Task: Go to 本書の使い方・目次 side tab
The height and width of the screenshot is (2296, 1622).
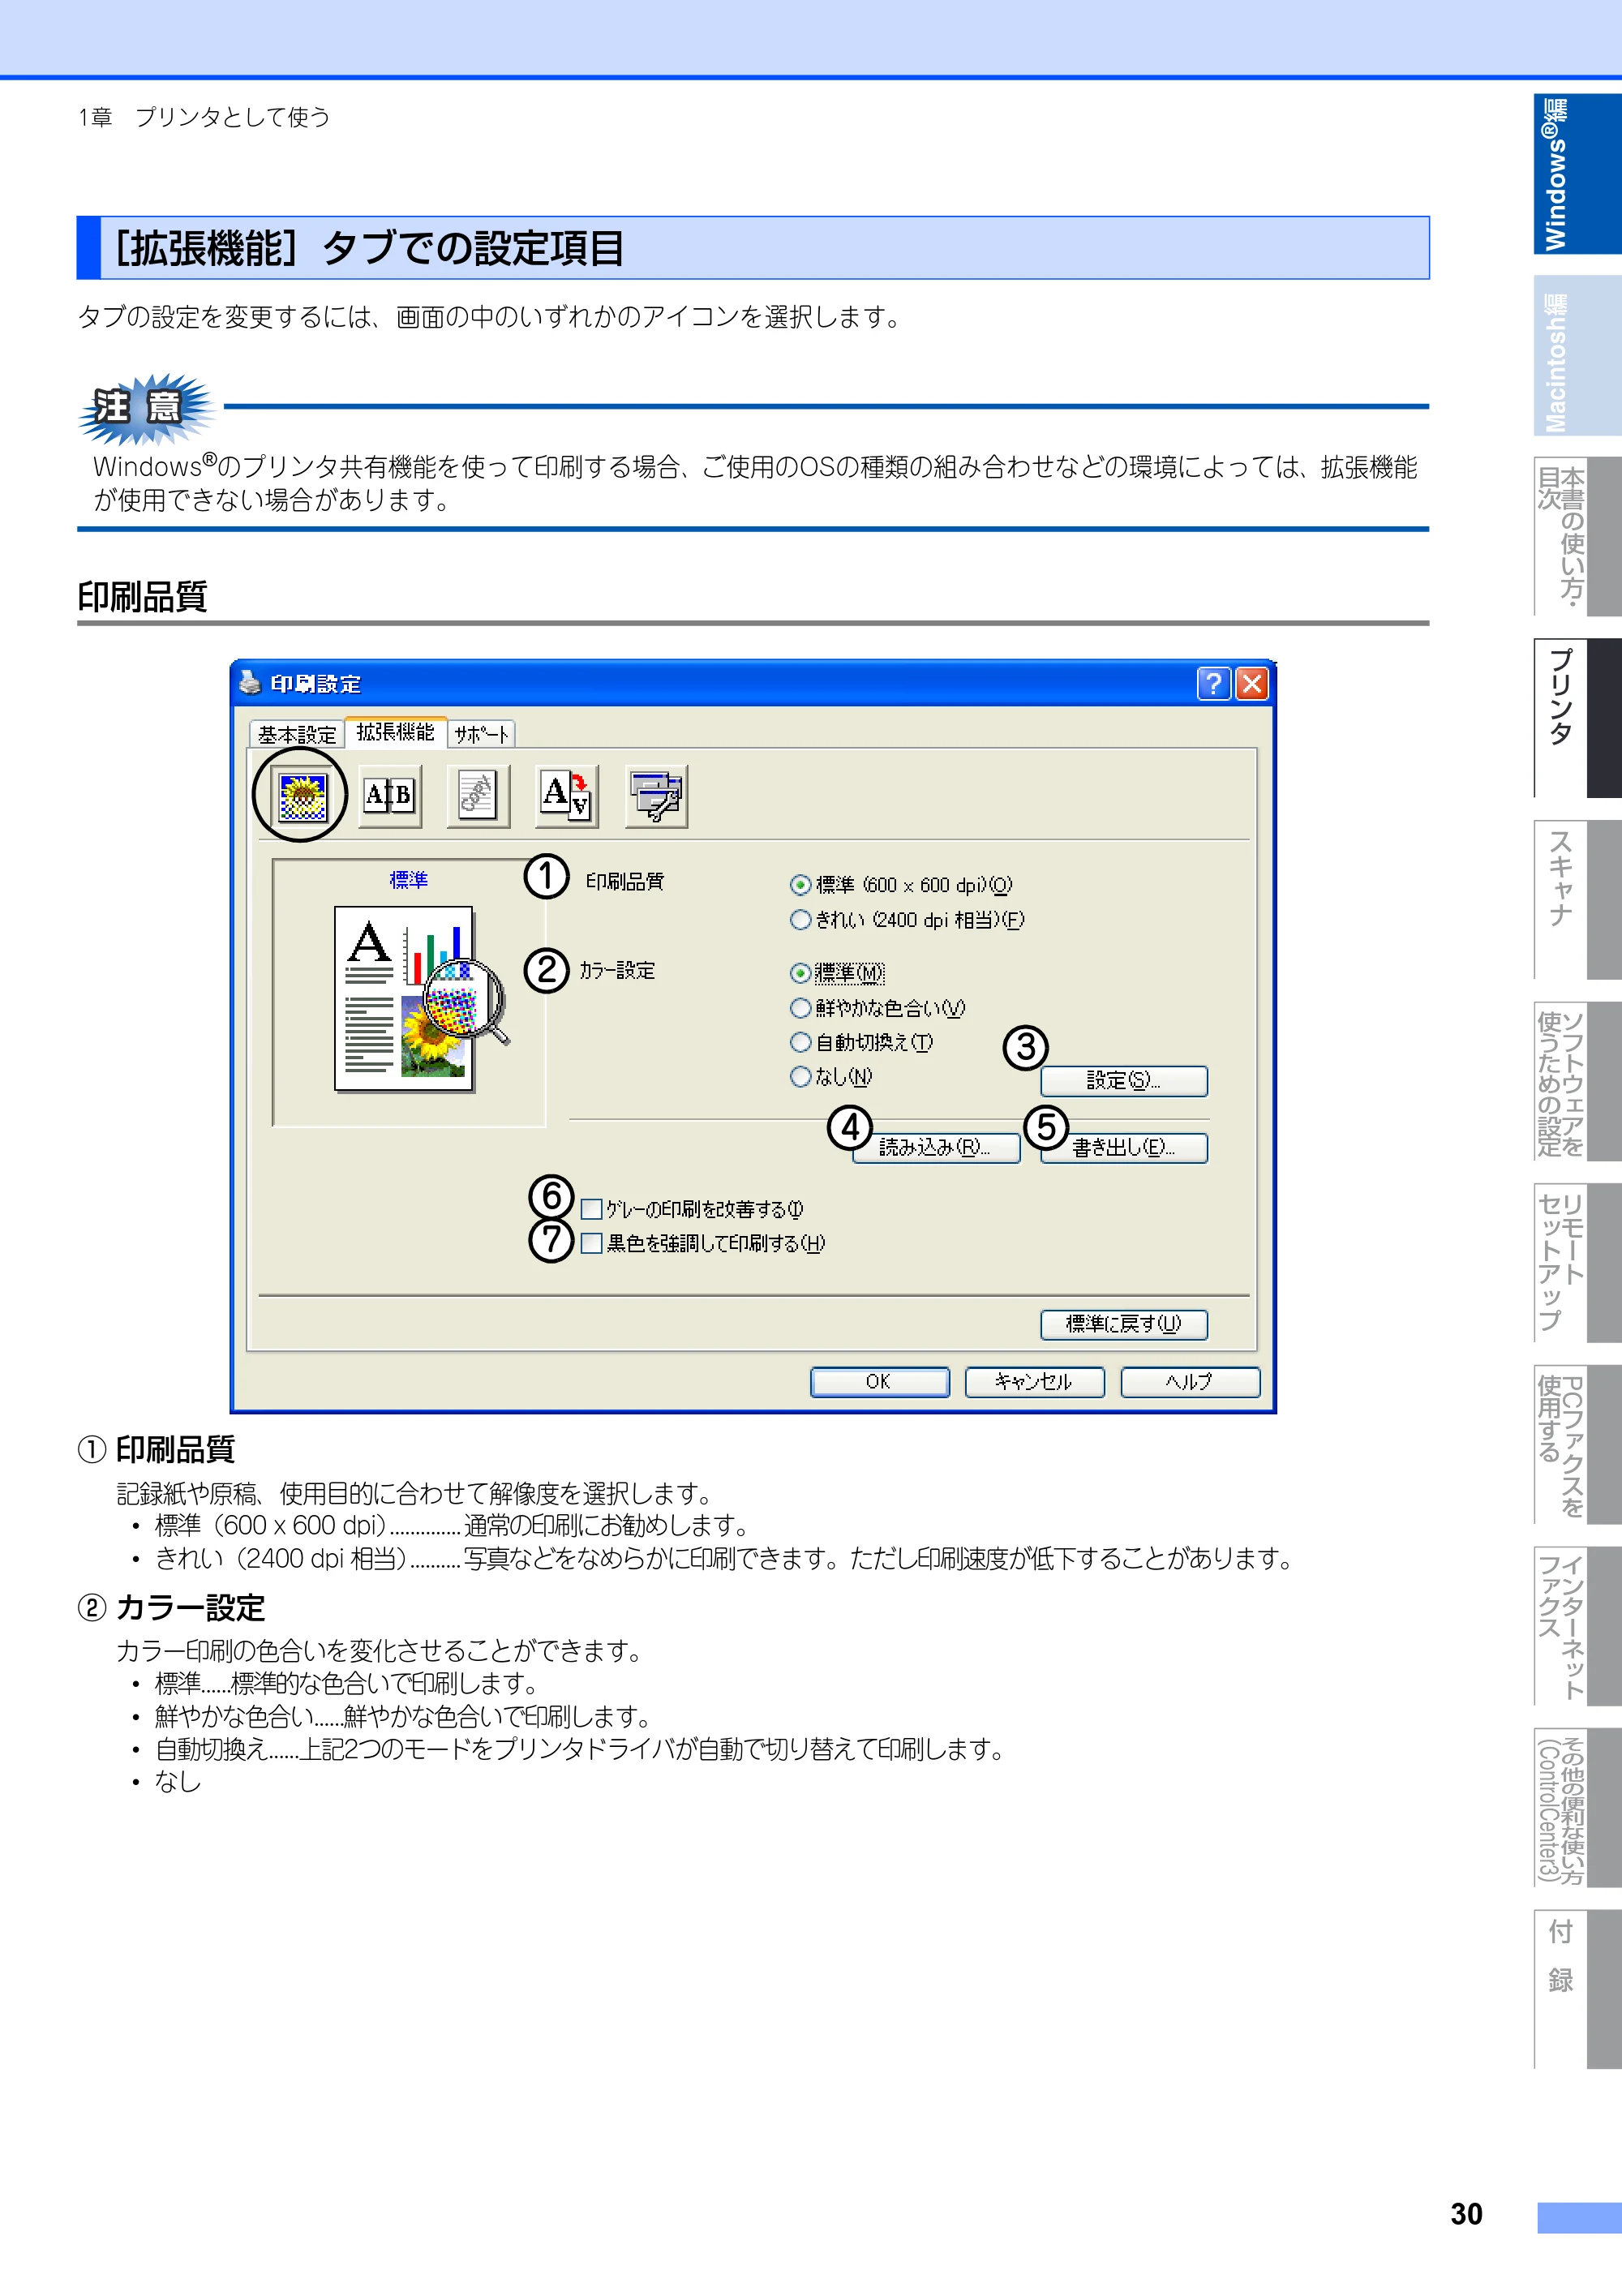Action: click(x=1577, y=537)
